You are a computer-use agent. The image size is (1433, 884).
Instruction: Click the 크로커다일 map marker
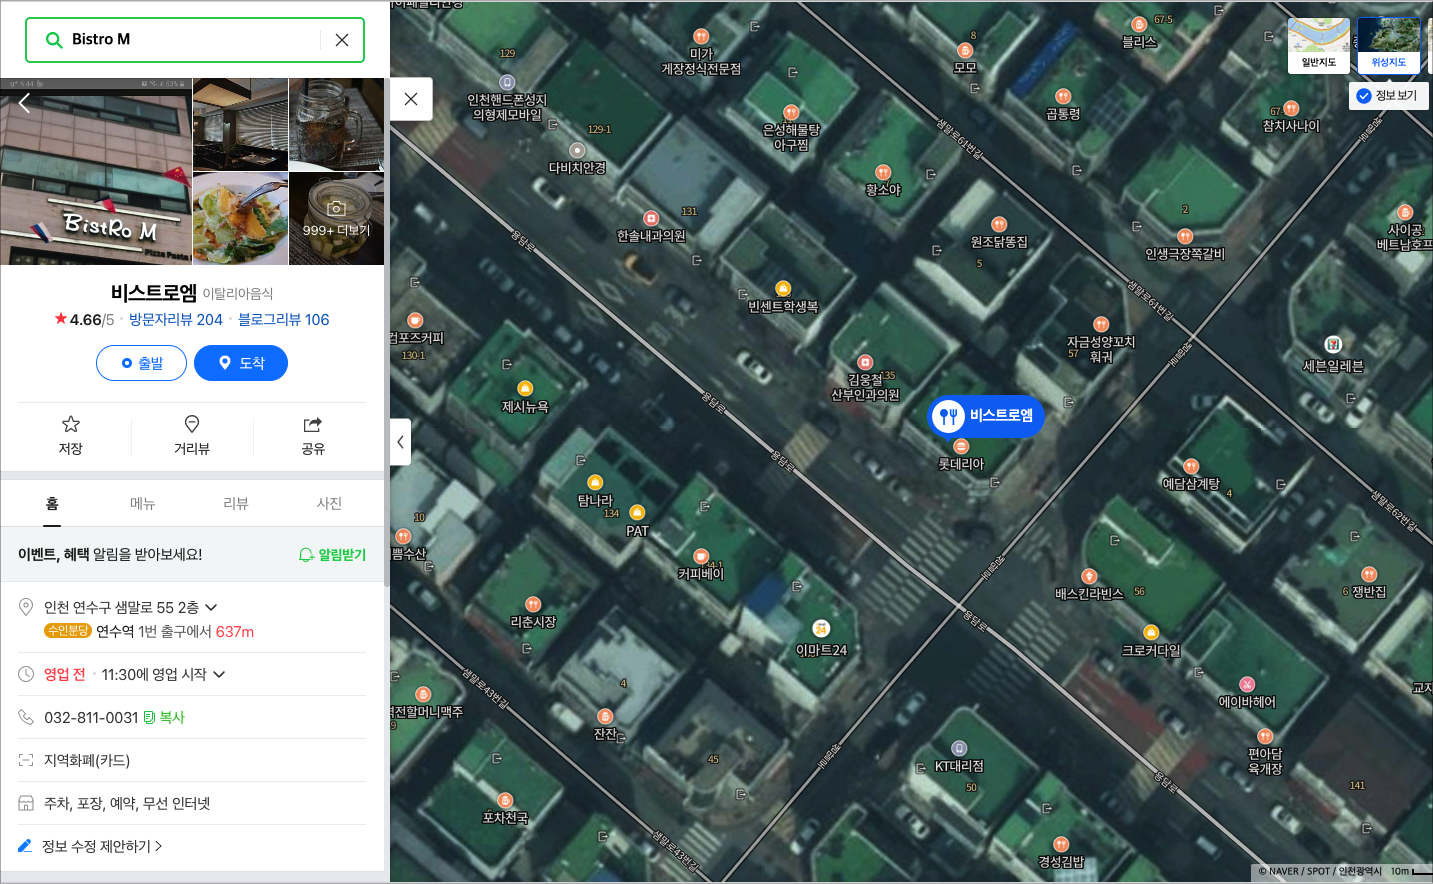[x=1151, y=632]
